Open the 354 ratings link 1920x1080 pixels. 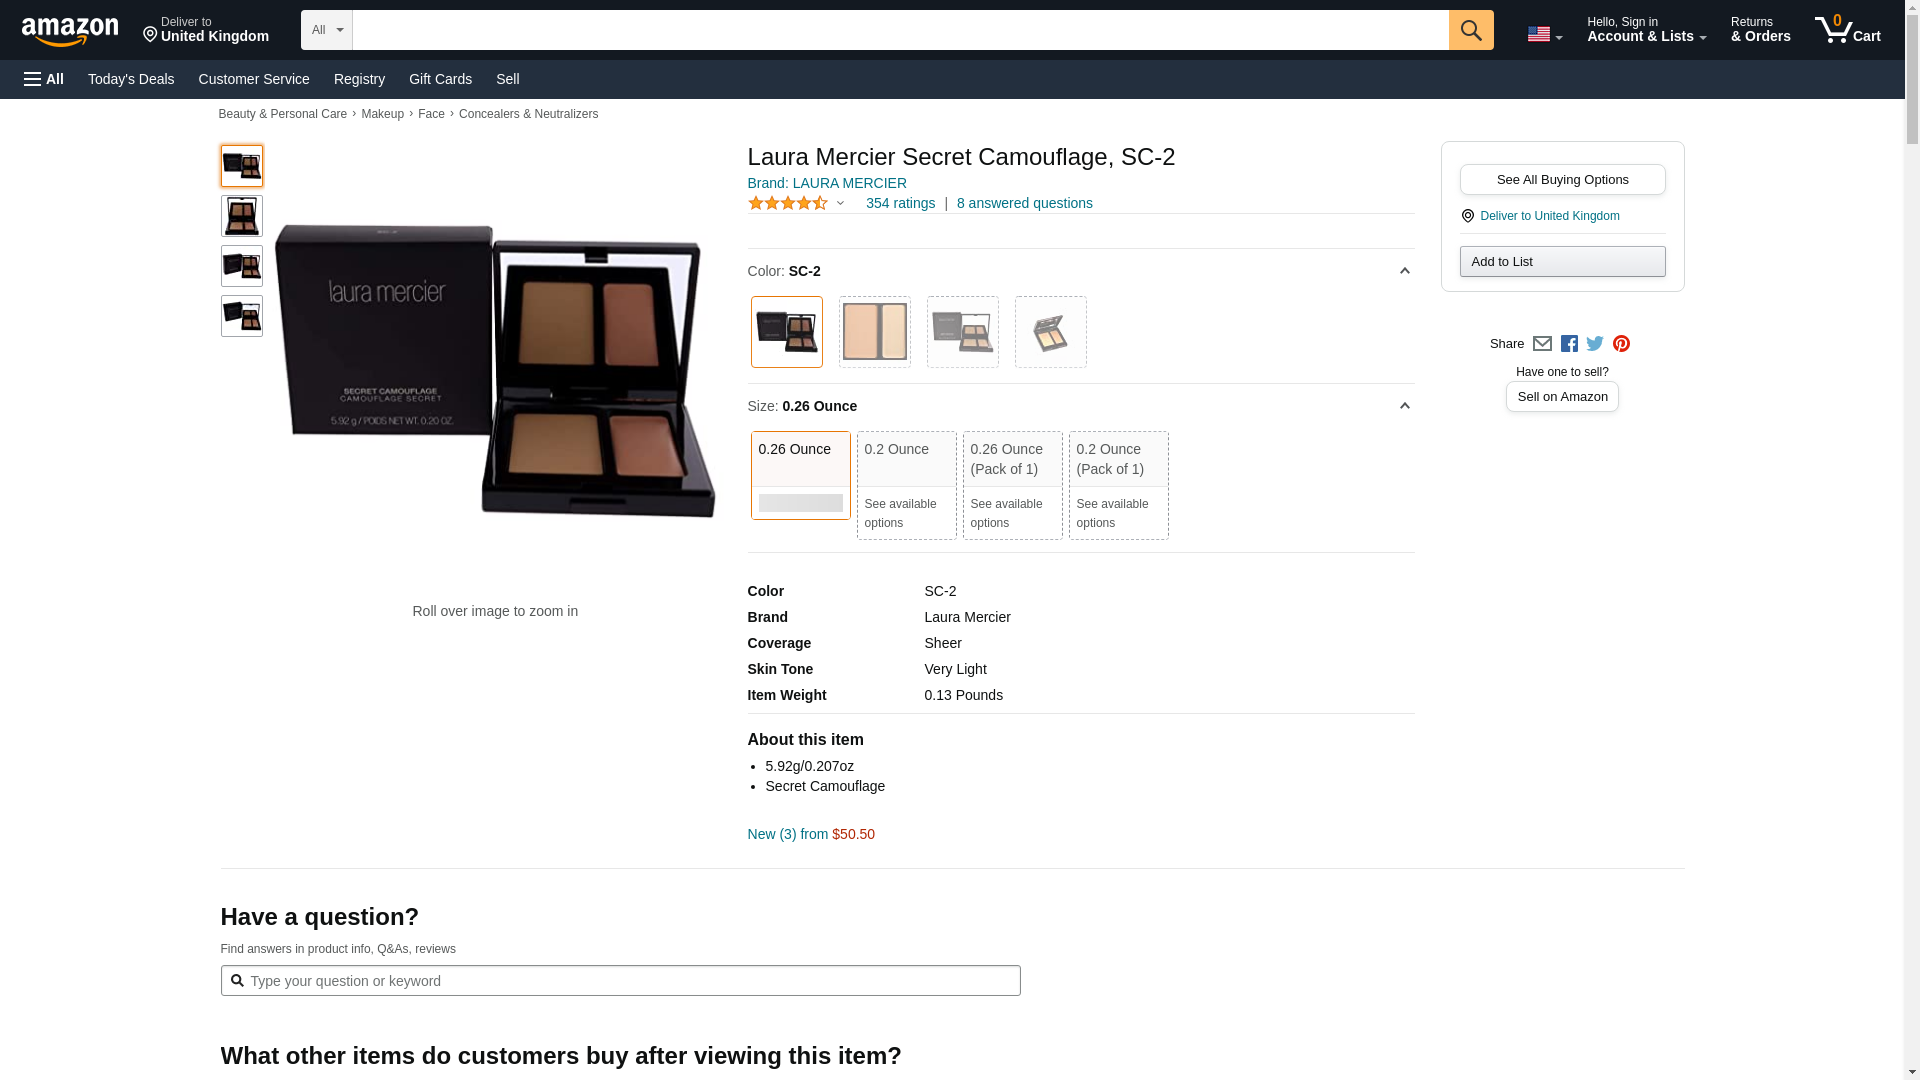pyautogui.click(x=900, y=203)
